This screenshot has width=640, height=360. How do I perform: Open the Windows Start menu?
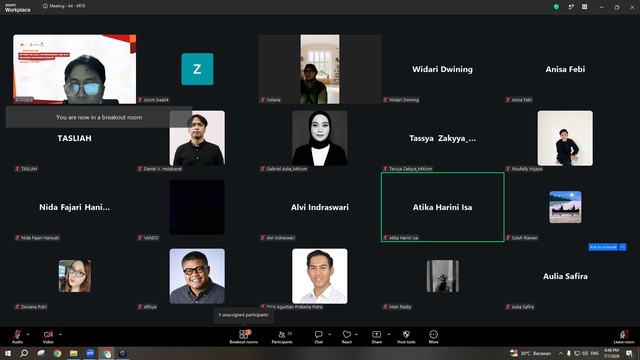click(x=8, y=353)
